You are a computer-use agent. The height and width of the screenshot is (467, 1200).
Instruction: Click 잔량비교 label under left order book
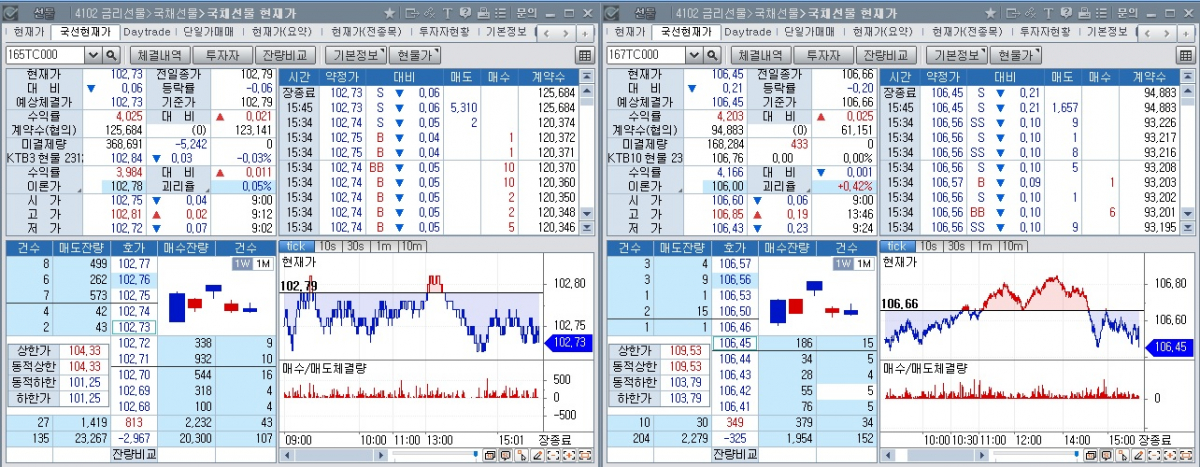point(135,454)
